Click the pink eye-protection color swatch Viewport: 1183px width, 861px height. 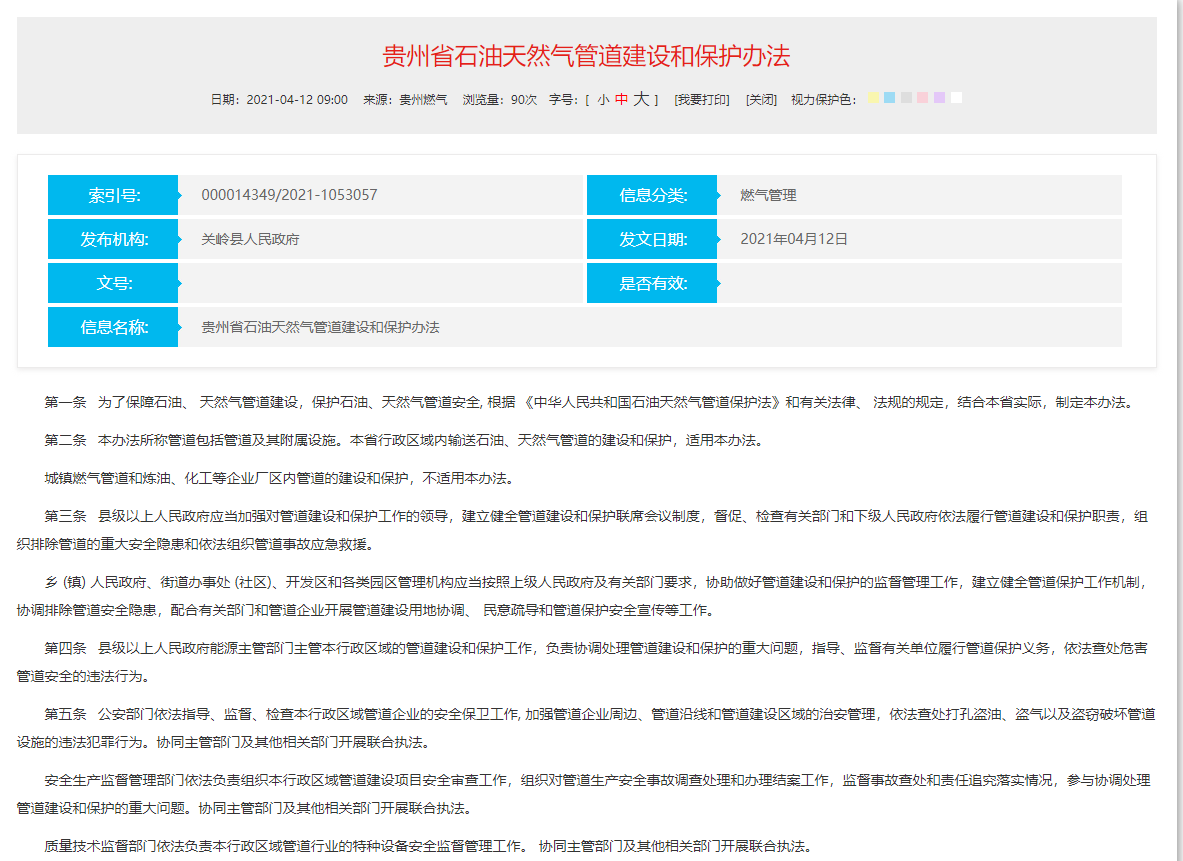point(920,97)
